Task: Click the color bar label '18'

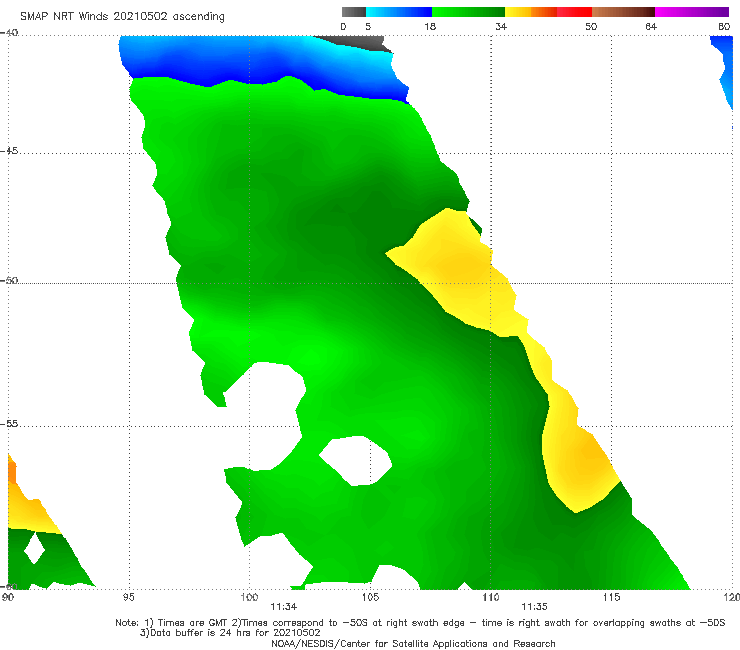Action: 430,27
